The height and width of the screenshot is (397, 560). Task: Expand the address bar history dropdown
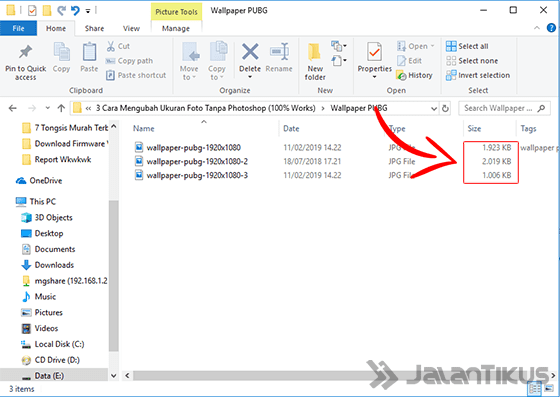(434, 109)
